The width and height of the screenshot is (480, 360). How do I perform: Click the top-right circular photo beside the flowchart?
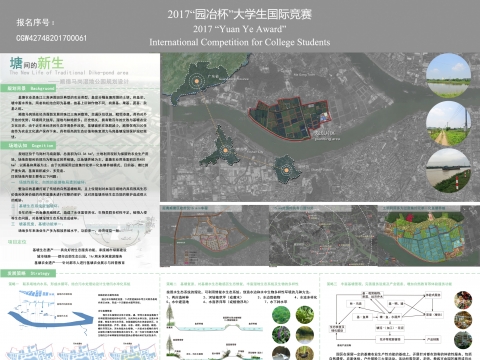[463, 300]
